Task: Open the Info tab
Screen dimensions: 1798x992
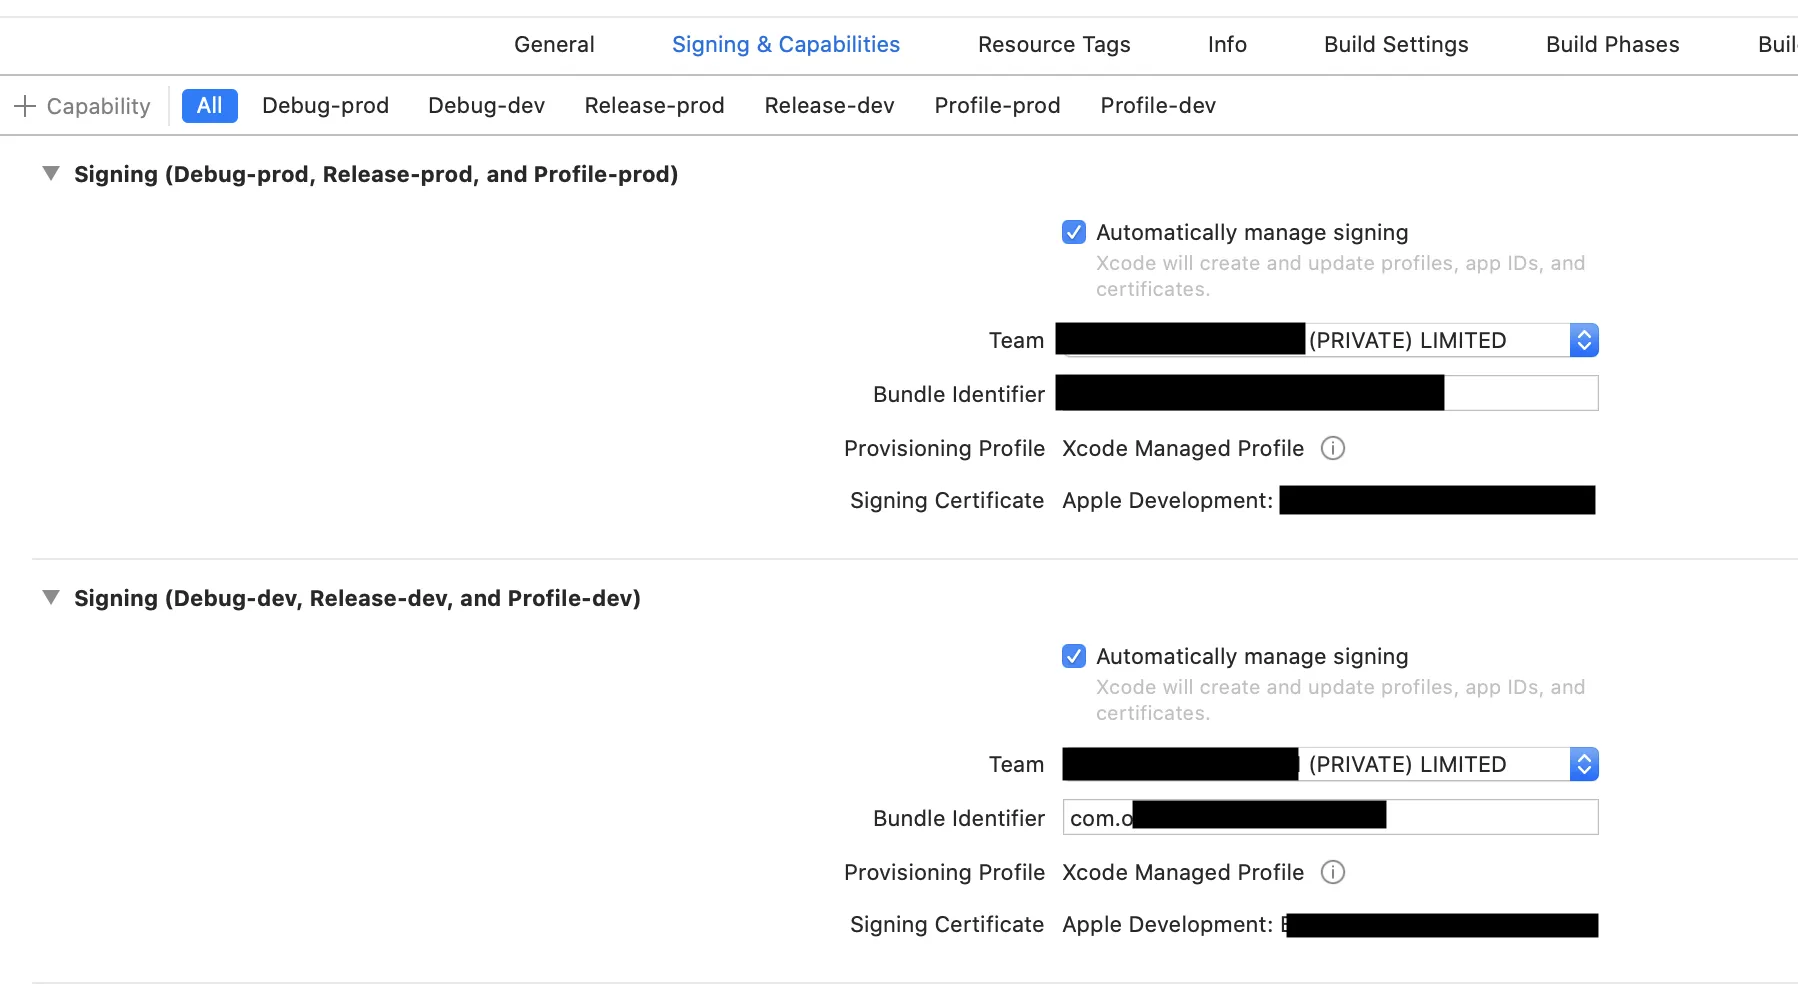Action: [x=1227, y=45]
